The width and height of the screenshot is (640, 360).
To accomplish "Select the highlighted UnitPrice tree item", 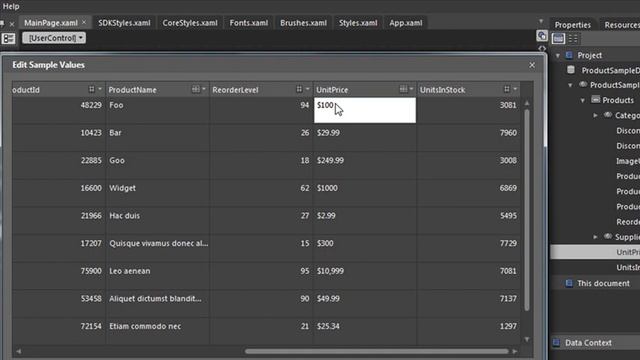I will (596, 252).
